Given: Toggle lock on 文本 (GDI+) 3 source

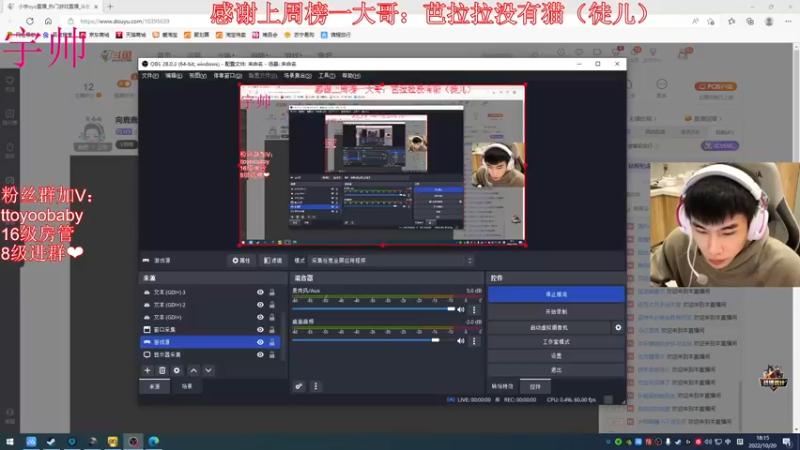Looking at the screenshot, I should pos(272,292).
